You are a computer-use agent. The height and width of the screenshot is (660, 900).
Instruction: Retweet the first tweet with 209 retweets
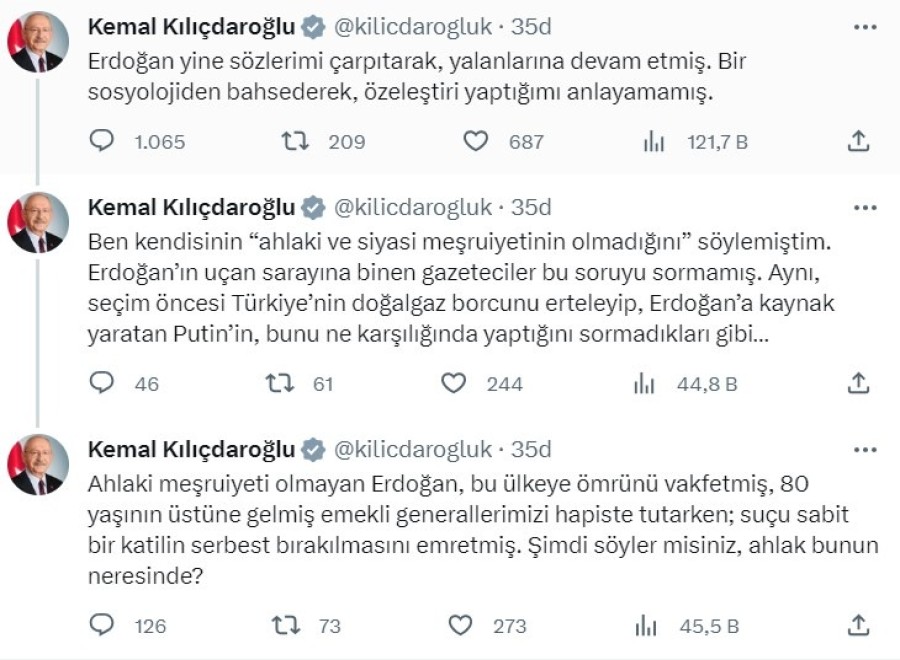point(295,142)
